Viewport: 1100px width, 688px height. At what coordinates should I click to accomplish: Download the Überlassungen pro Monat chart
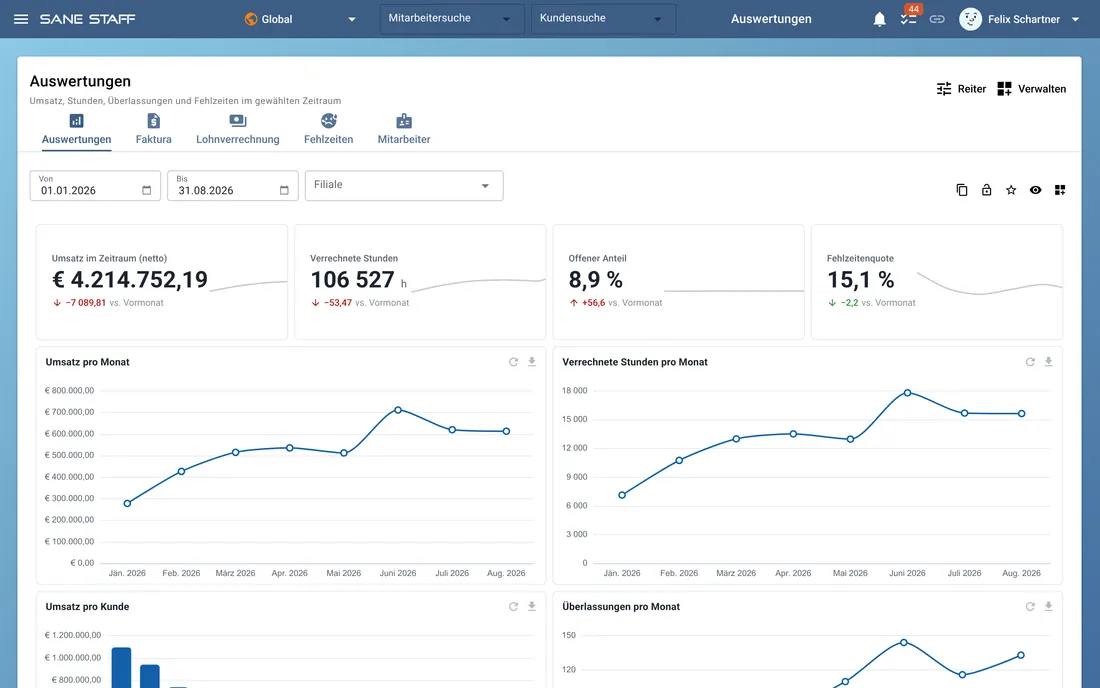click(x=1048, y=607)
